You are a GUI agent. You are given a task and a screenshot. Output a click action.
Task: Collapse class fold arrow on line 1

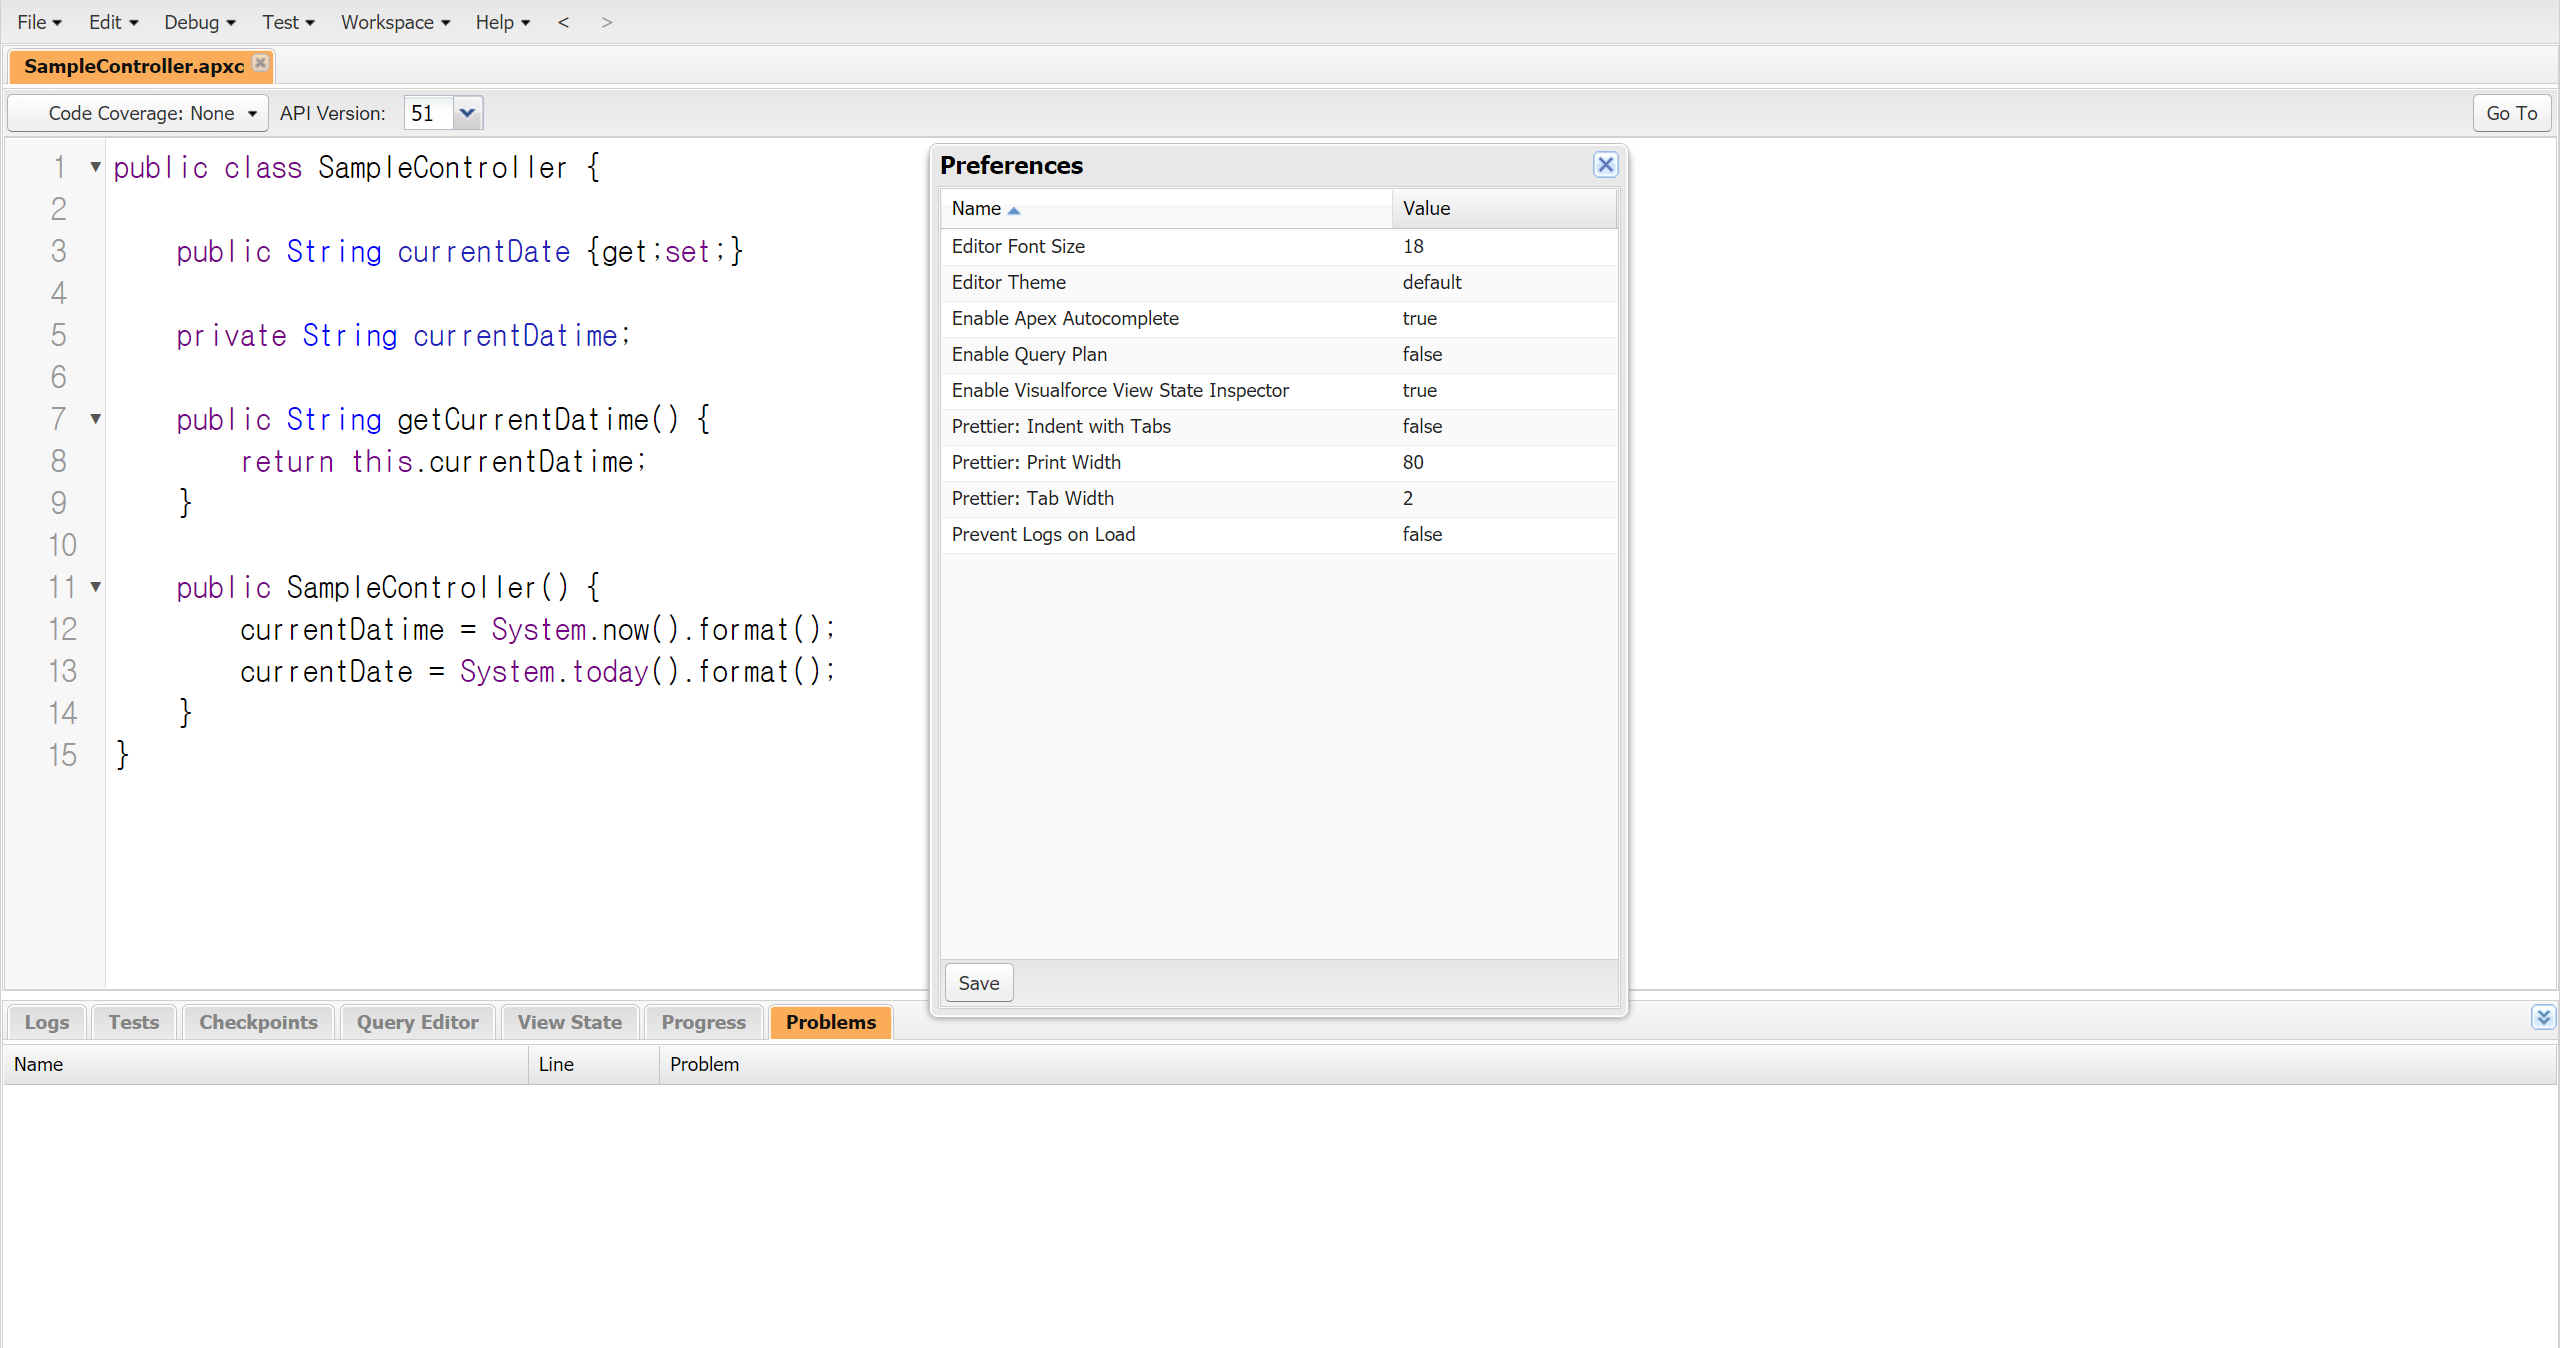[96, 167]
